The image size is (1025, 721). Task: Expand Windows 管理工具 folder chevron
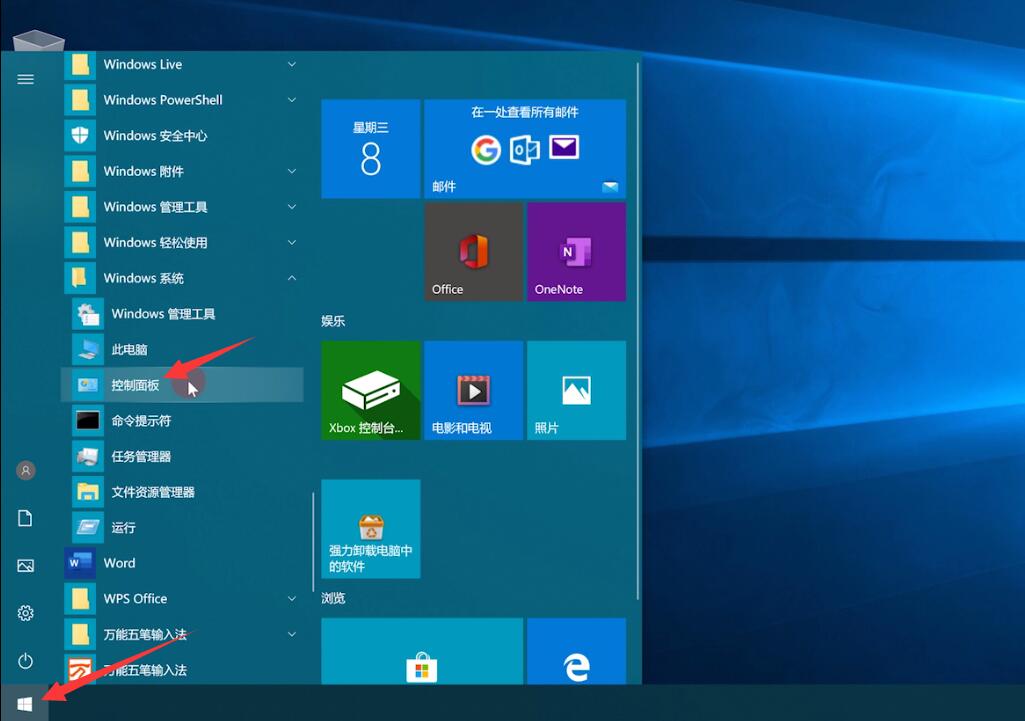tap(292, 207)
